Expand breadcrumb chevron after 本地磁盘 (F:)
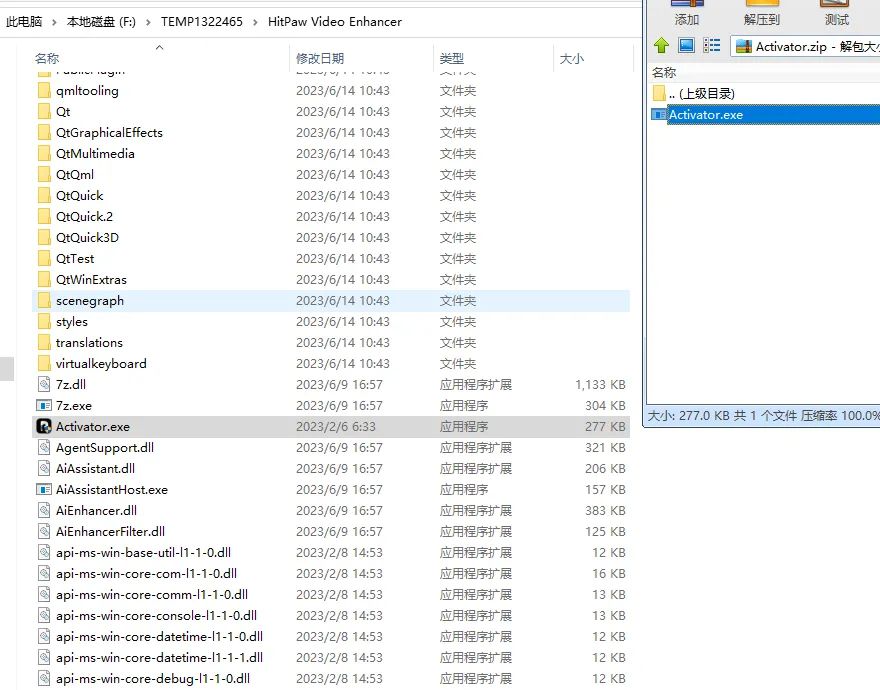880x690 pixels. pyautogui.click(x=148, y=22)
